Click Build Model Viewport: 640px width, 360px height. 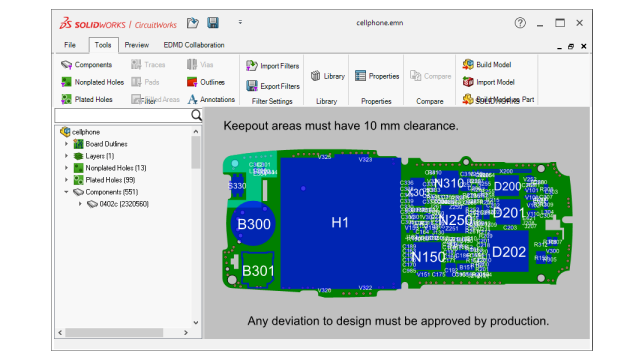coord(487,64)
